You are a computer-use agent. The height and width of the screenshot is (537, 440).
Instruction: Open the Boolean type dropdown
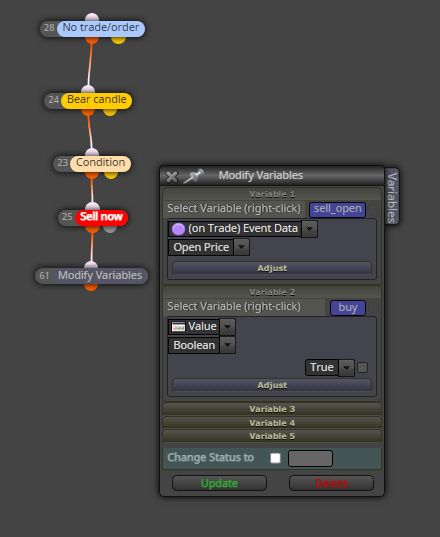(227, 346)
